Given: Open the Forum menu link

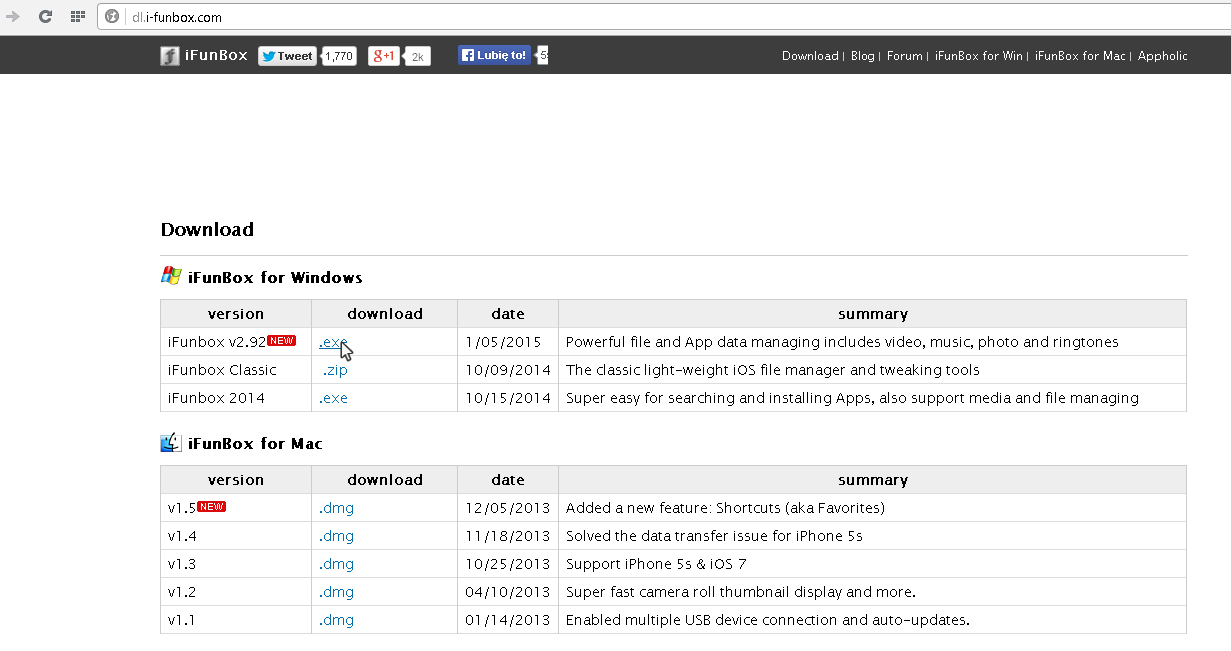Looking at the screenshot, I should 905,56.
